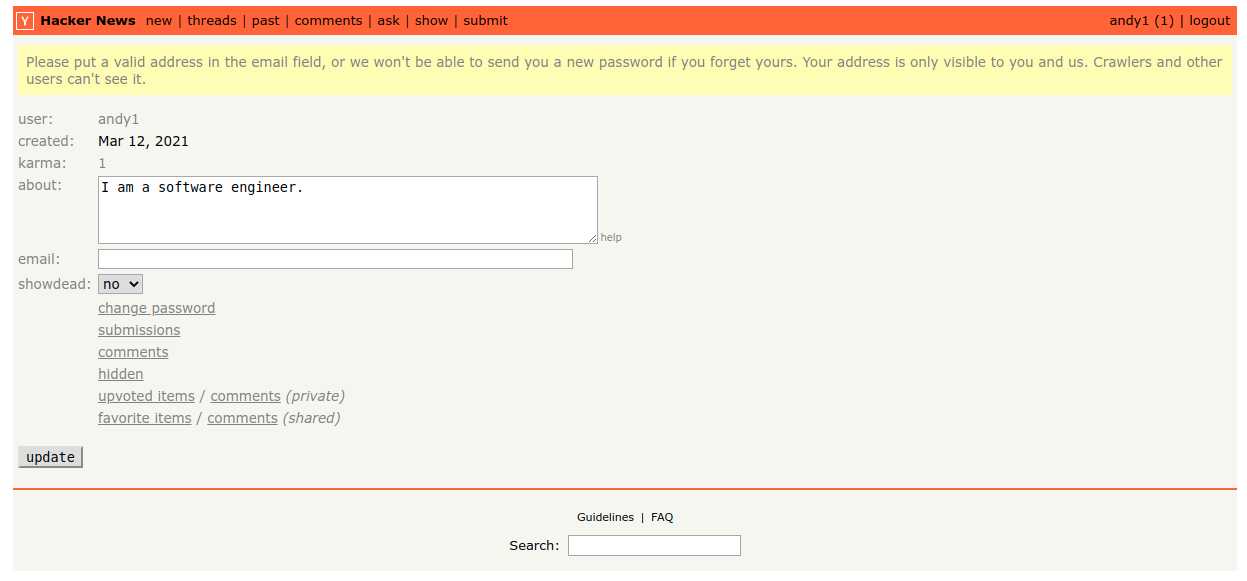
Task: Click the created date Mar 12, 2021
Action: pyautogui.click(x=143, y=141)
